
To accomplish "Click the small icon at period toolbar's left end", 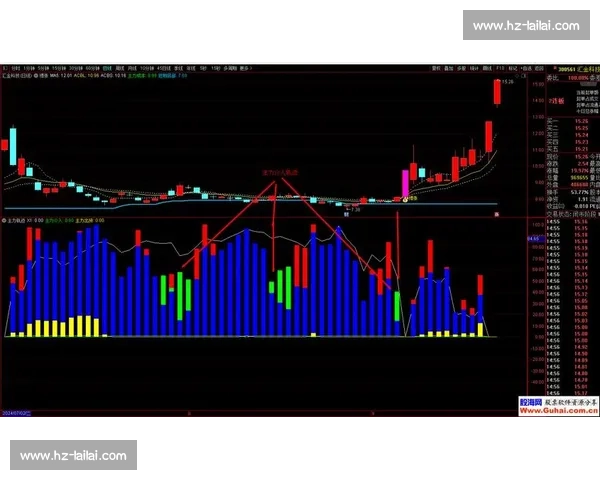I will [4, 67].
